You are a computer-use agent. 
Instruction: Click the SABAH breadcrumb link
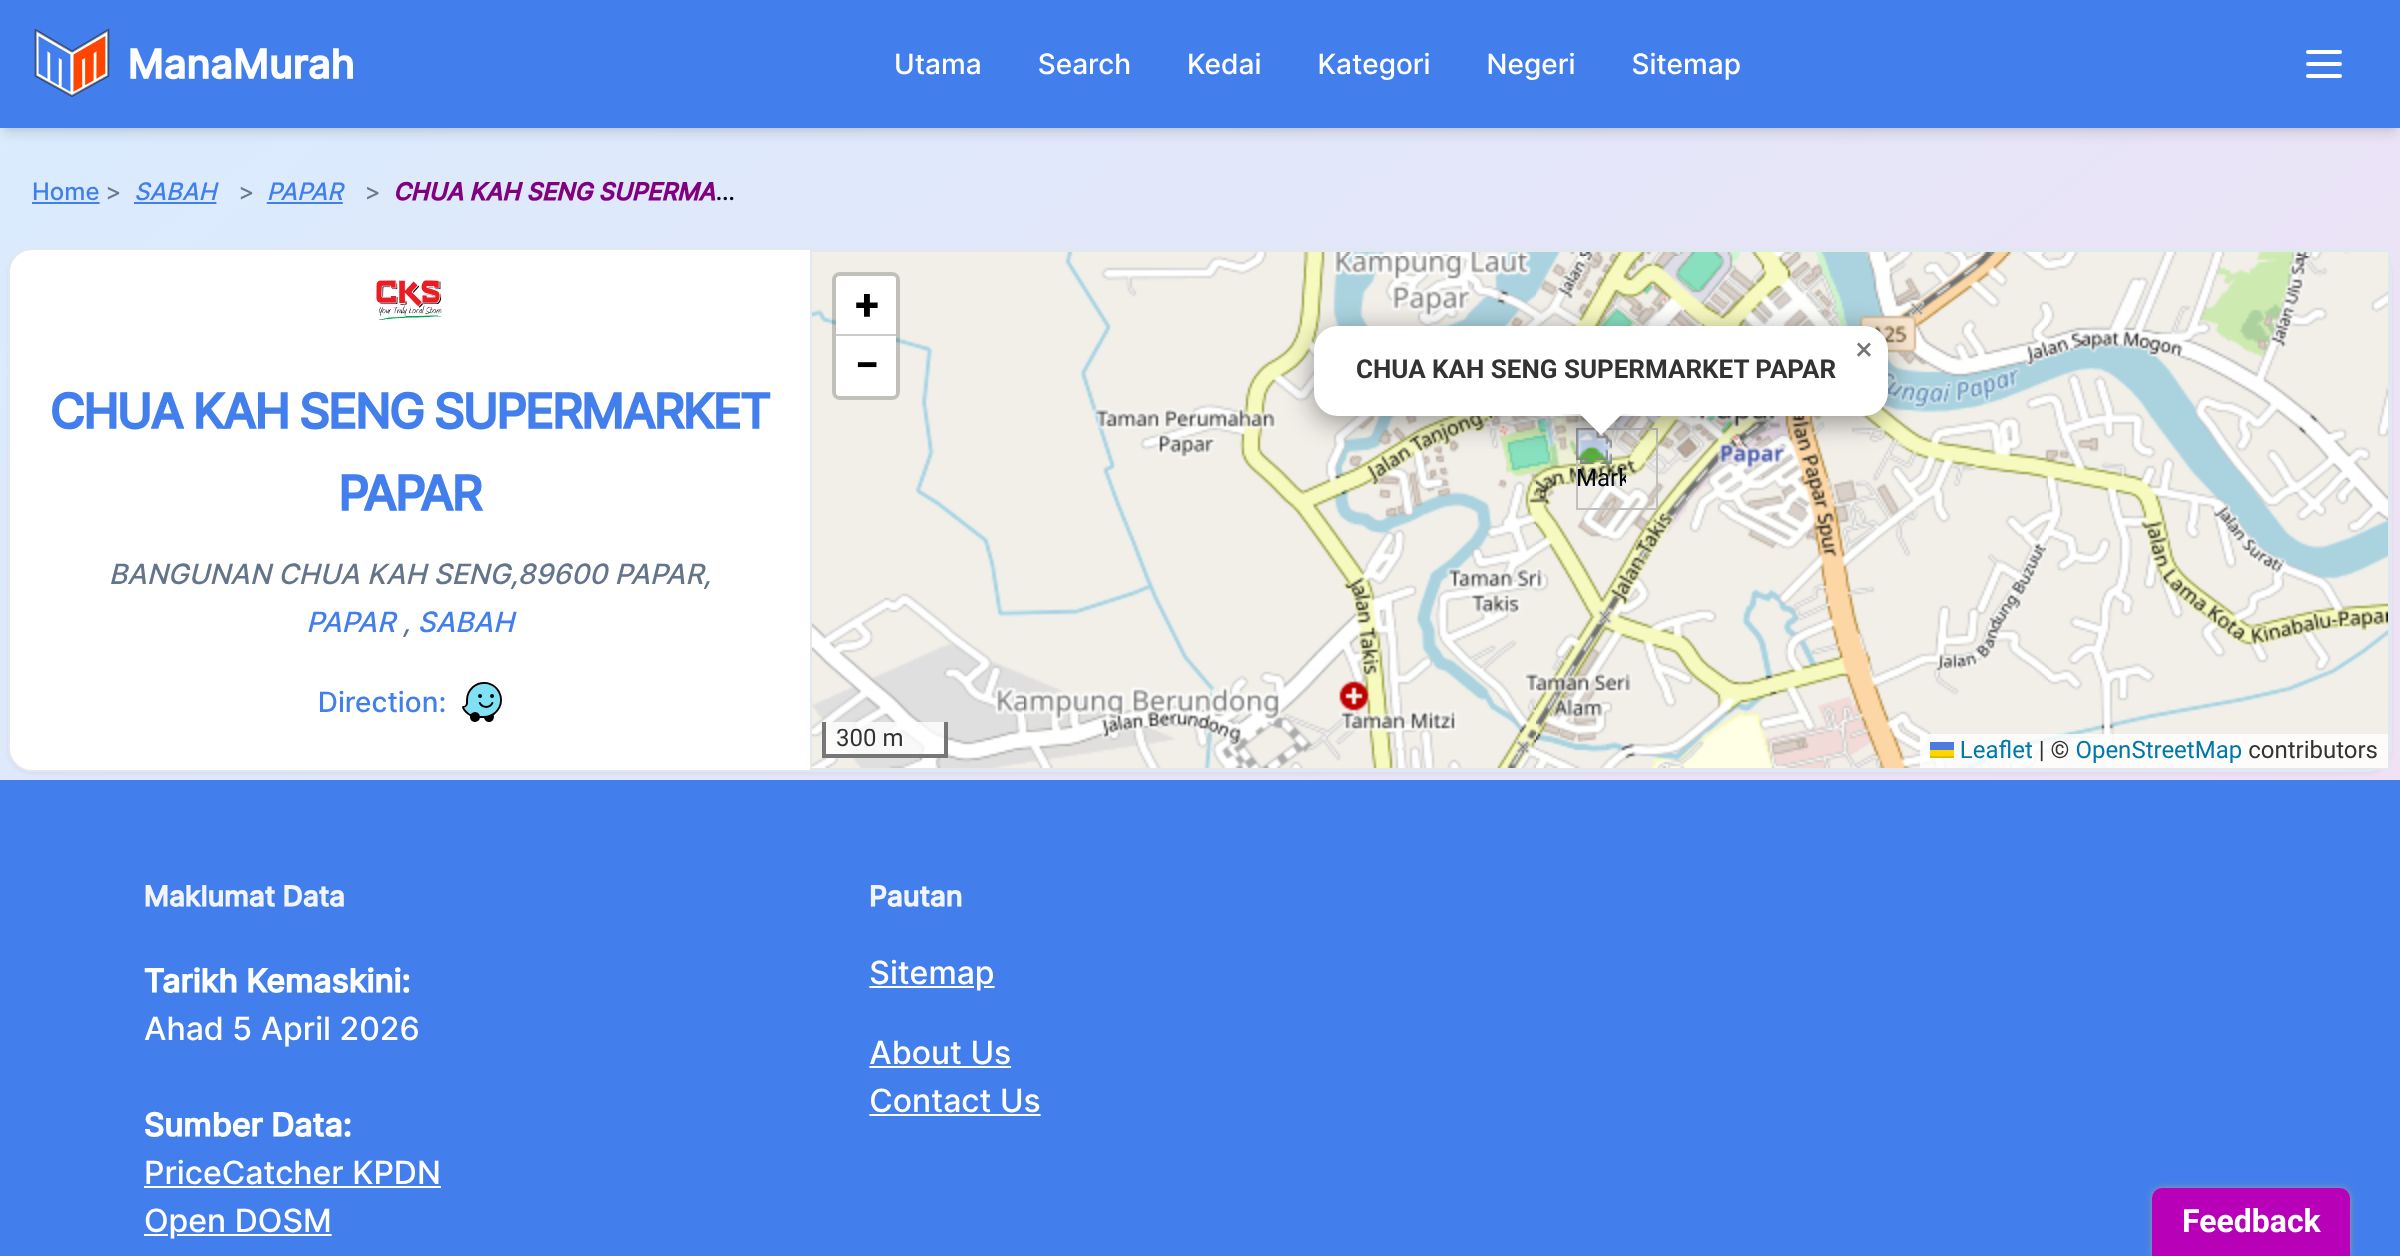(176, 191)
